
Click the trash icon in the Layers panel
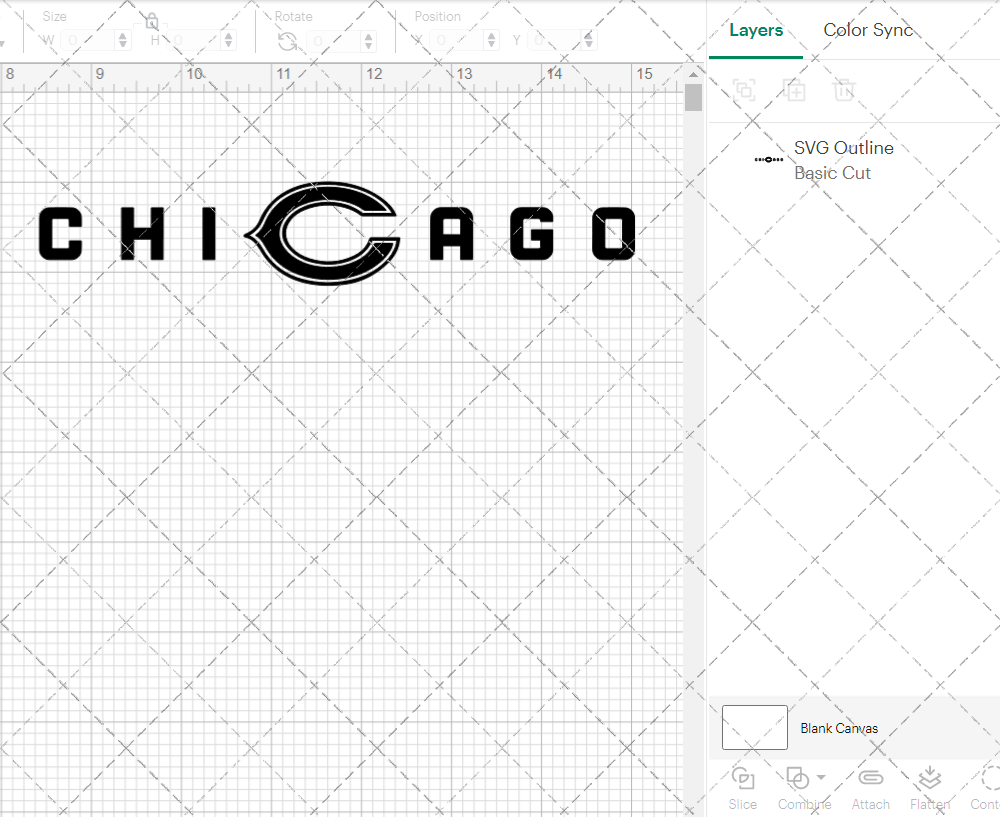(844, 91)
